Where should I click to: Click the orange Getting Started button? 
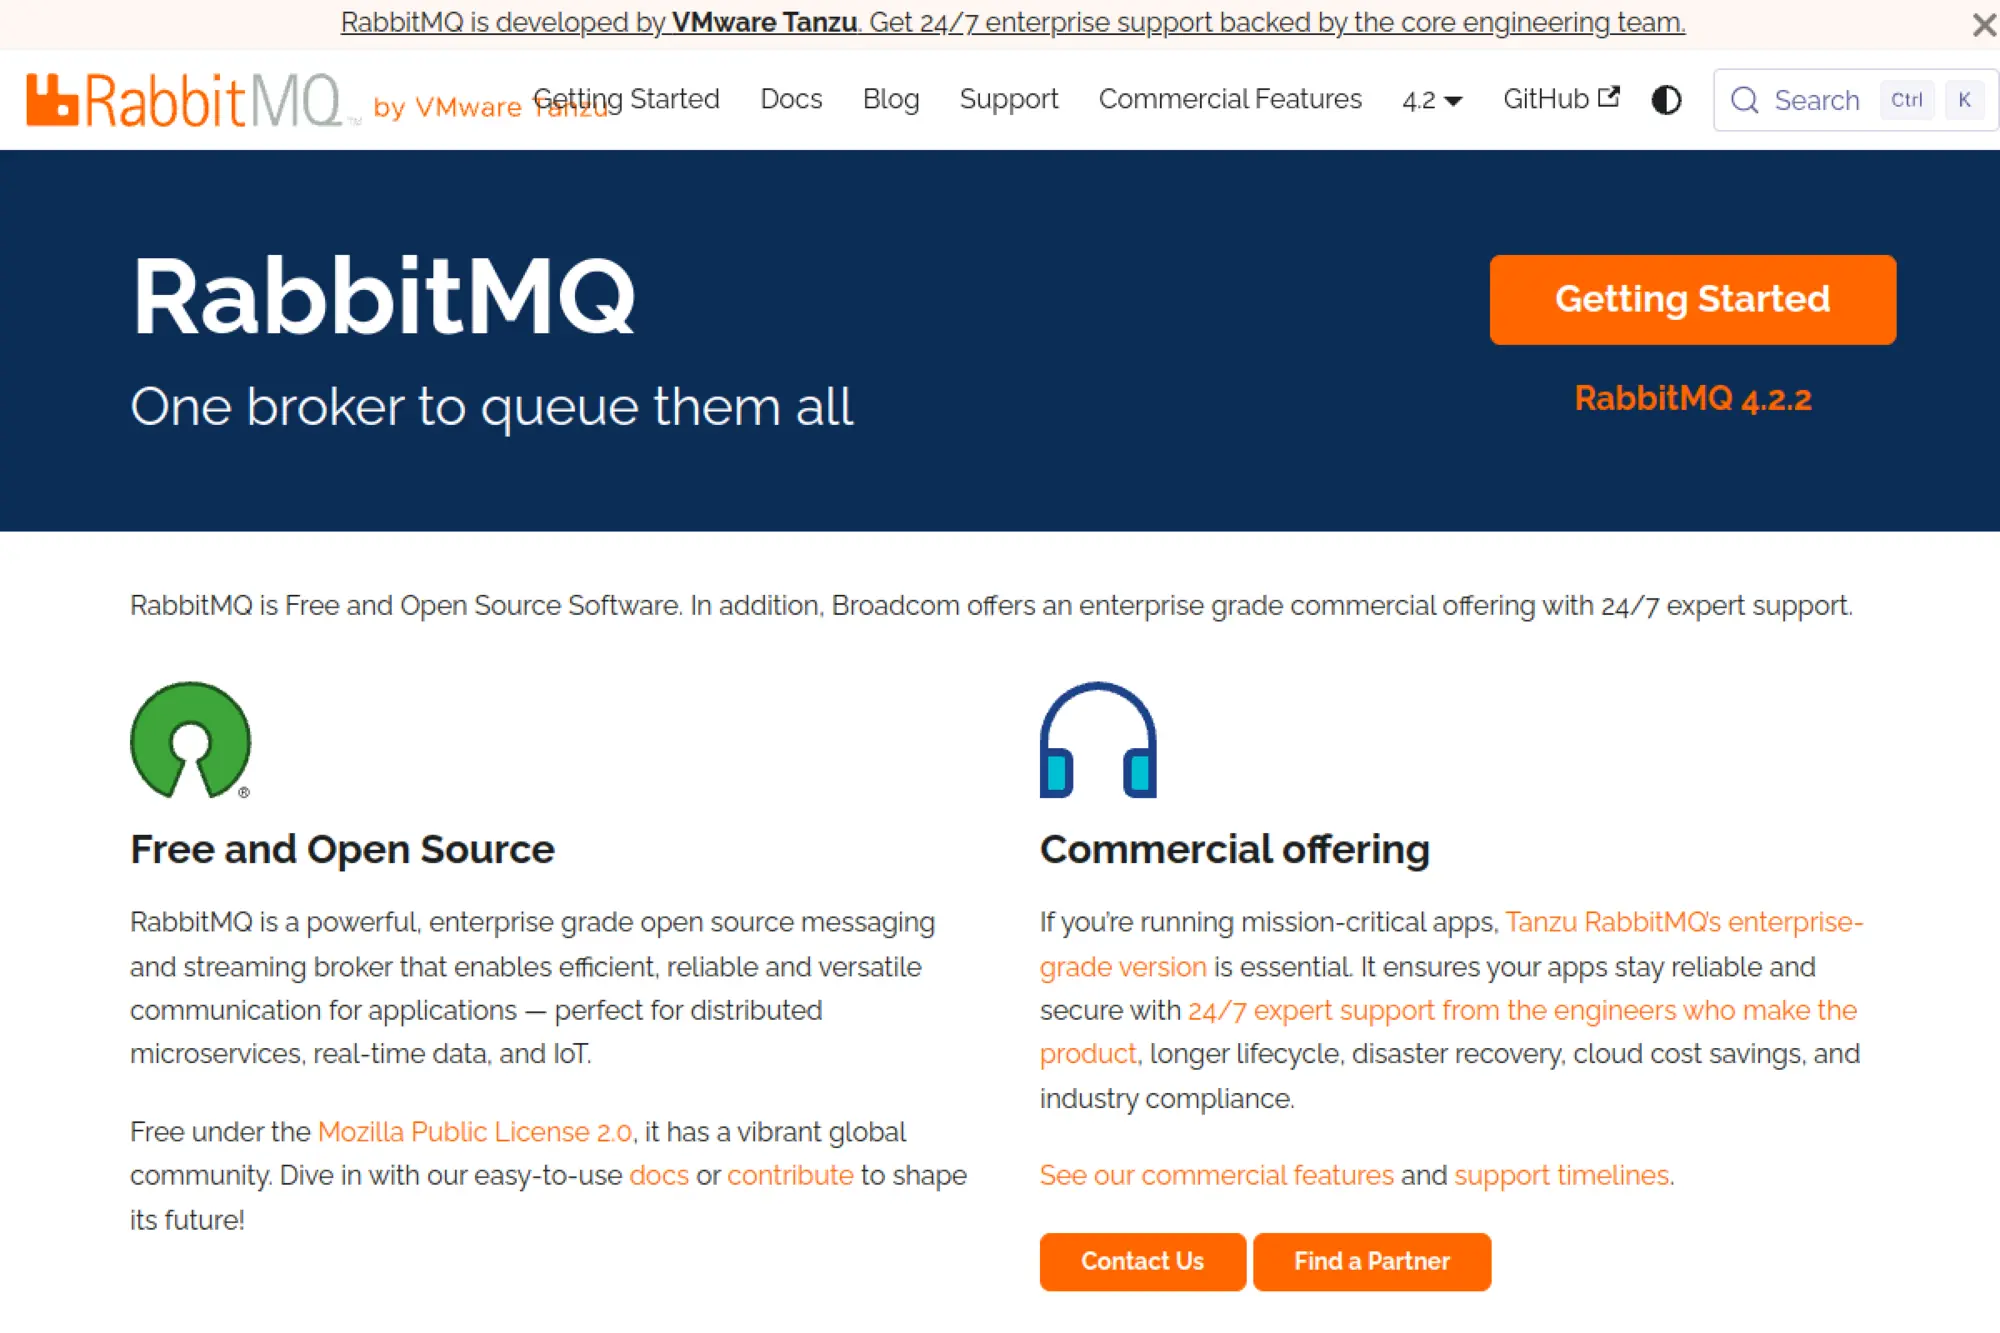coord(1692,299)
